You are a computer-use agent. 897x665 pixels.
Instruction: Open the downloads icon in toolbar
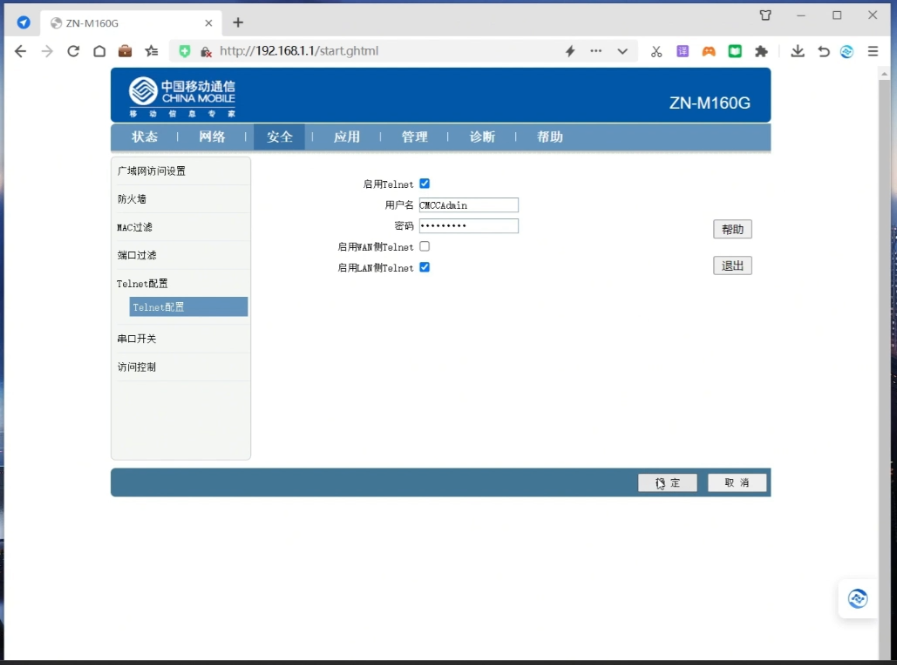[x=797, y=51]
